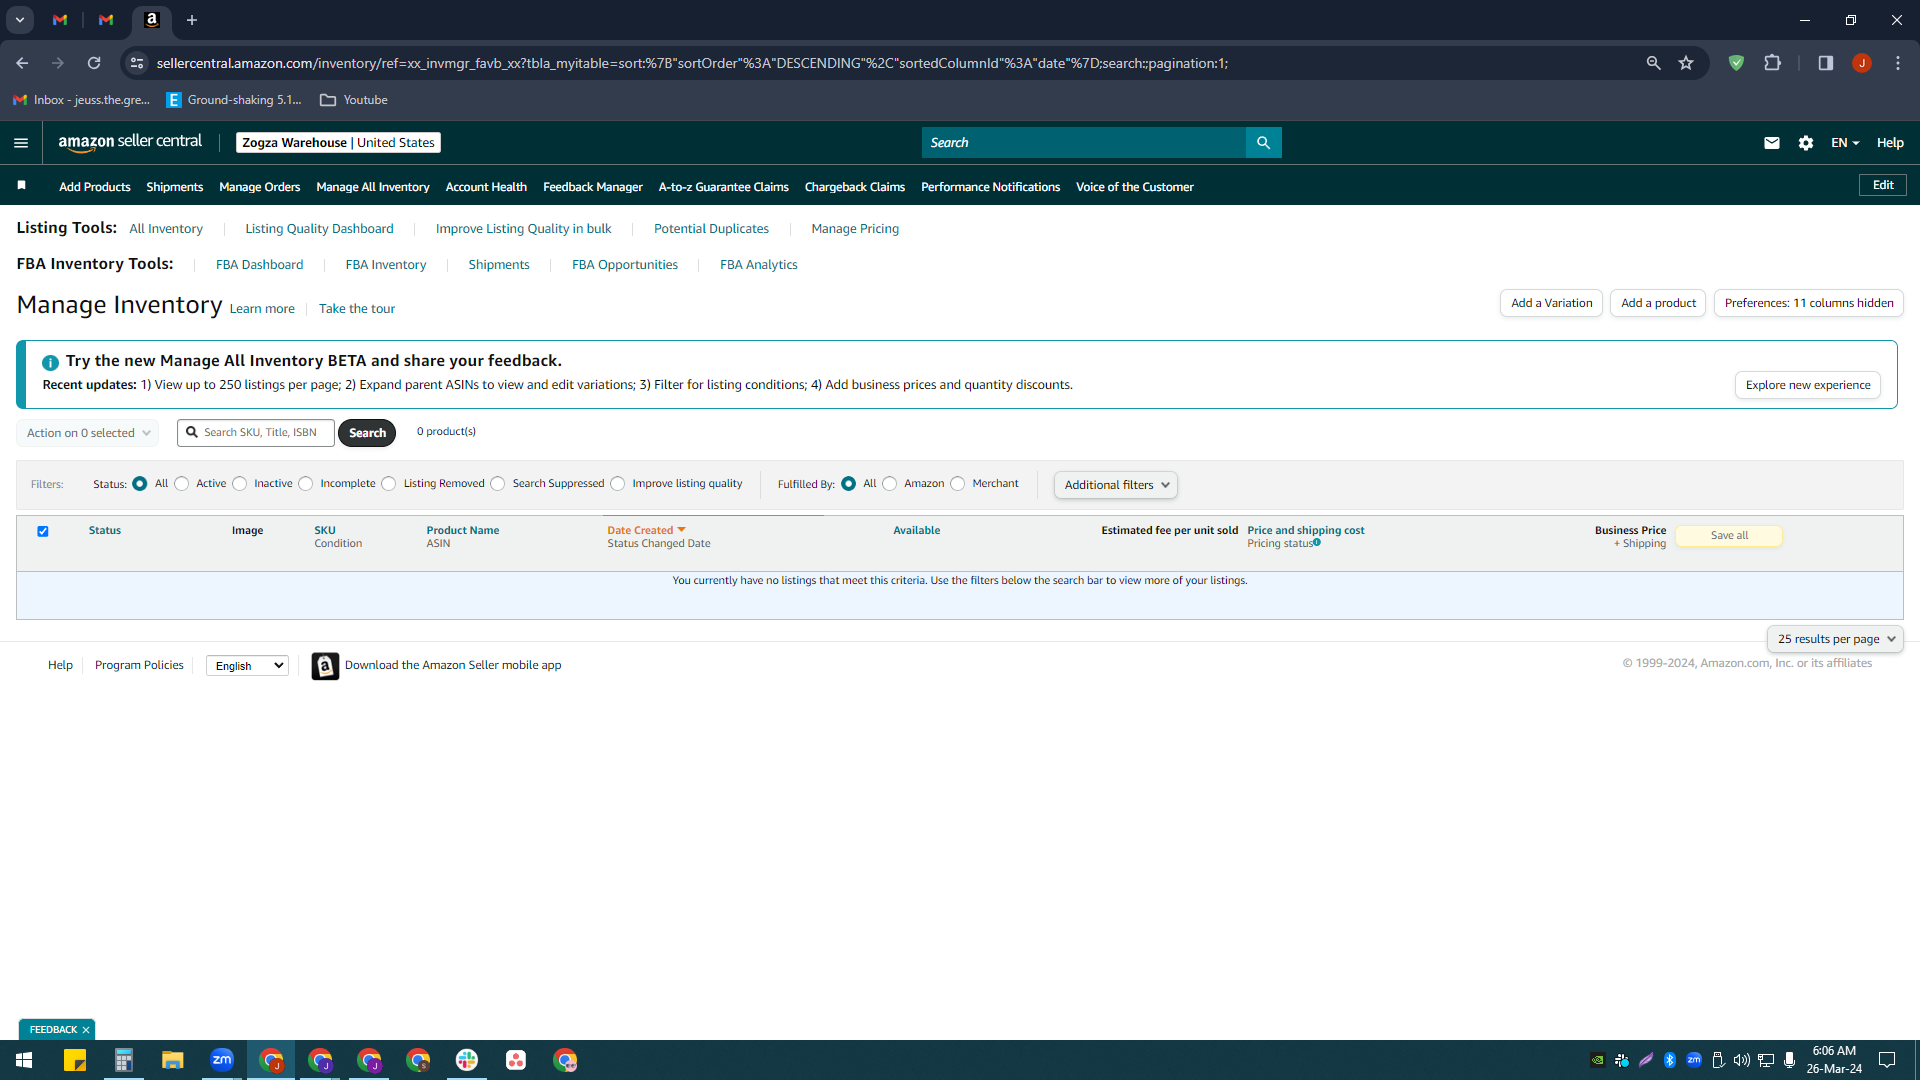Go to the FBA Dashboard tool
Image resolution: width=1920 pixels, height=1080 pixels.
[259, 265]
